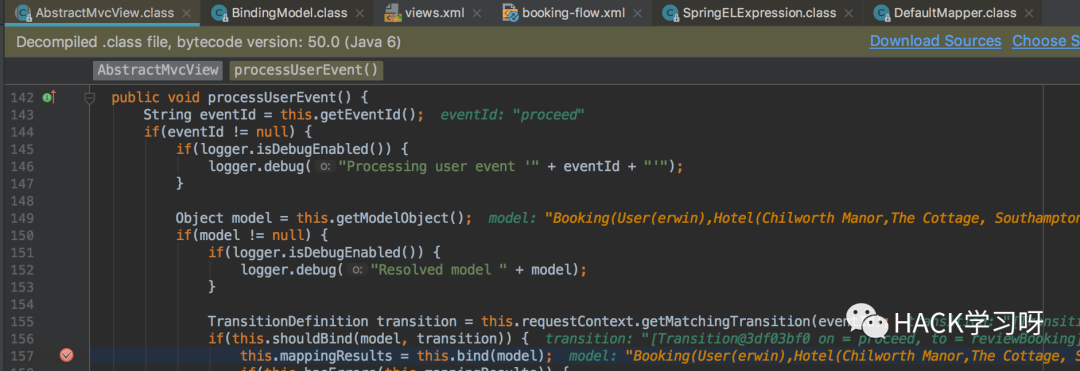Click the booking-flow.xml file icon
The width and height of the screenshot is (1080, 371).
point(510,12)
